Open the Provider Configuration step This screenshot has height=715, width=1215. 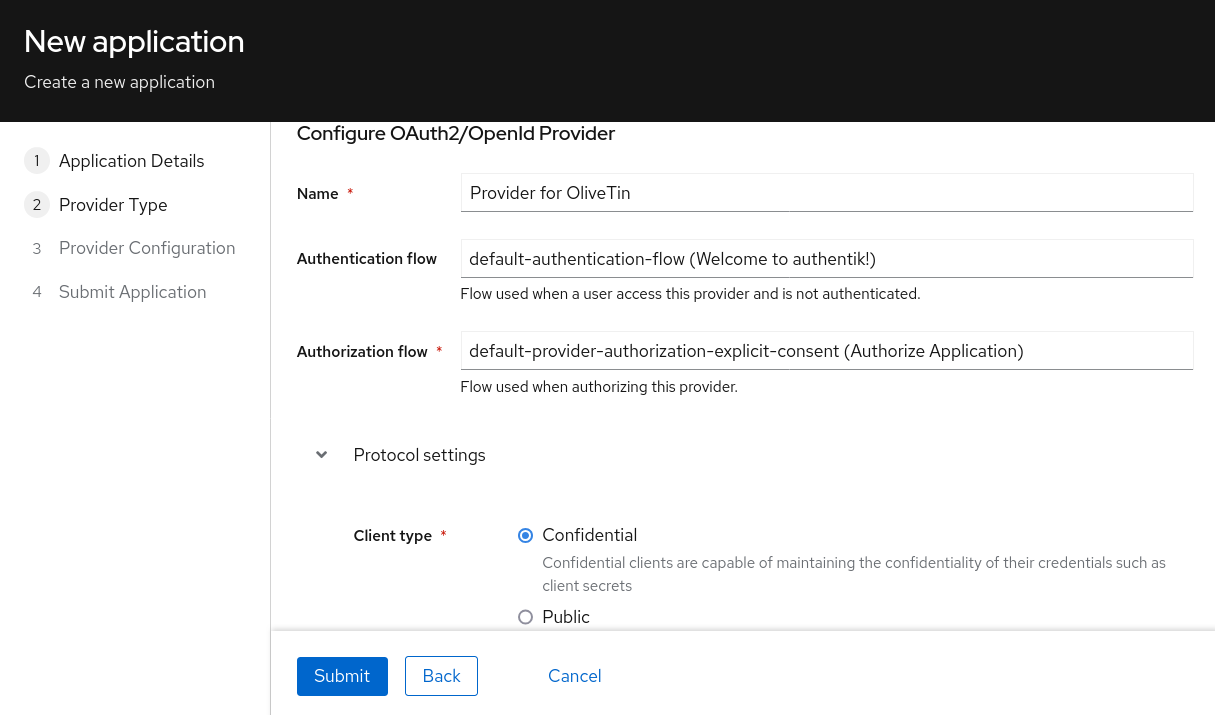point(147,248)
